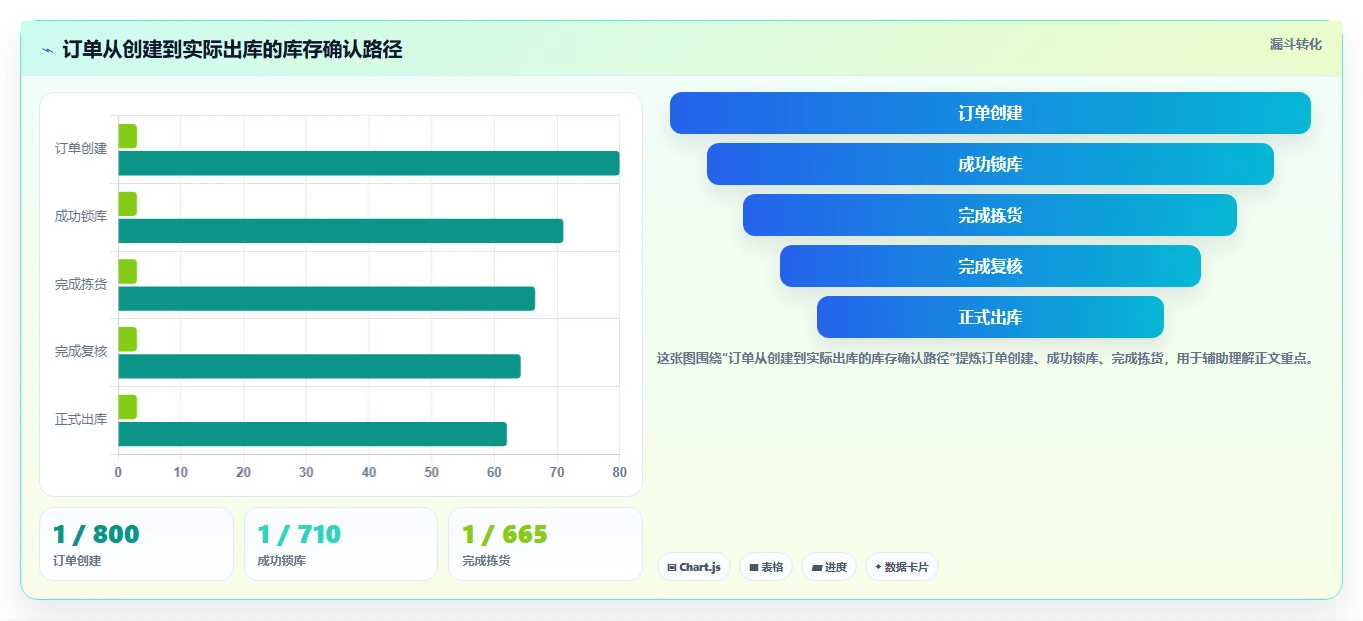Screen dimensions: 1363x621
Task: Click the 数据卡片 tag chip
Action: point(902,567)
